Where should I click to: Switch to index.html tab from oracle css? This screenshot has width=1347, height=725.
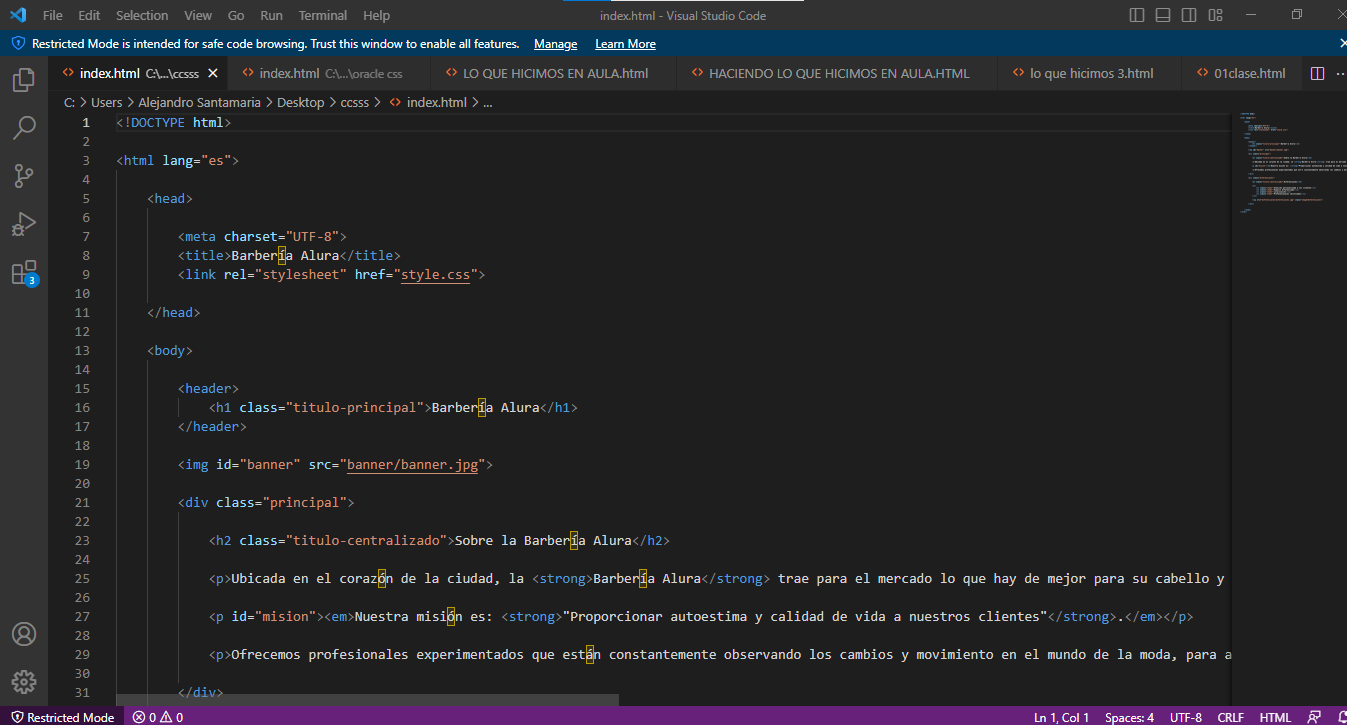coord(329,73)
